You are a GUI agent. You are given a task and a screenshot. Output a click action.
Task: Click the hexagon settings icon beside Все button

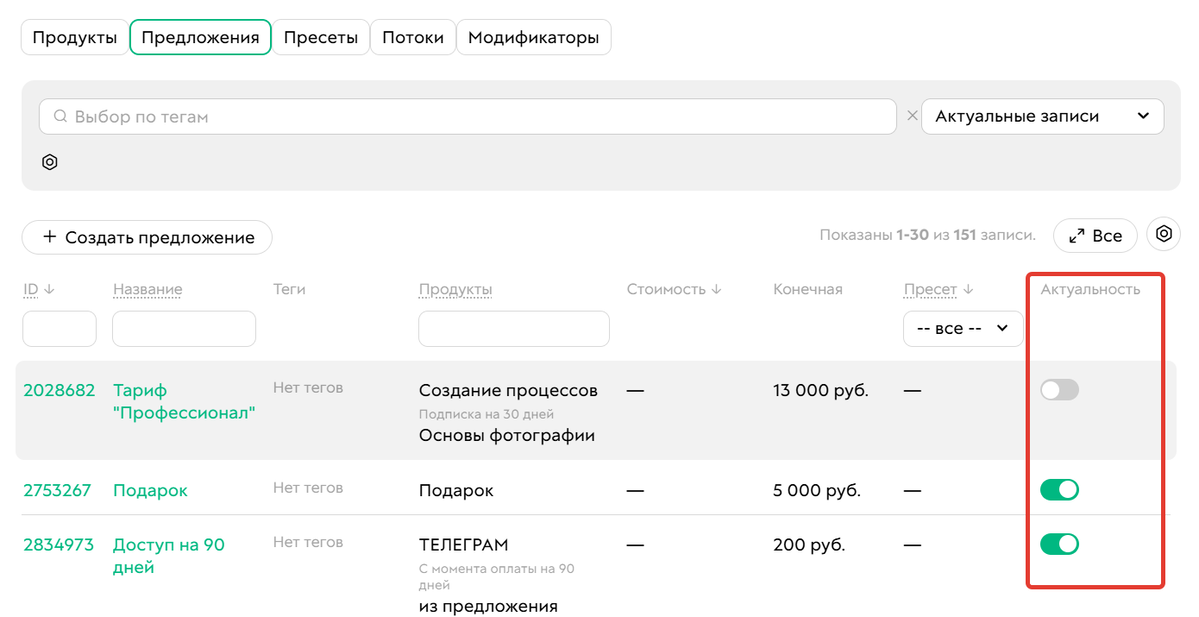click(1163, 235)
